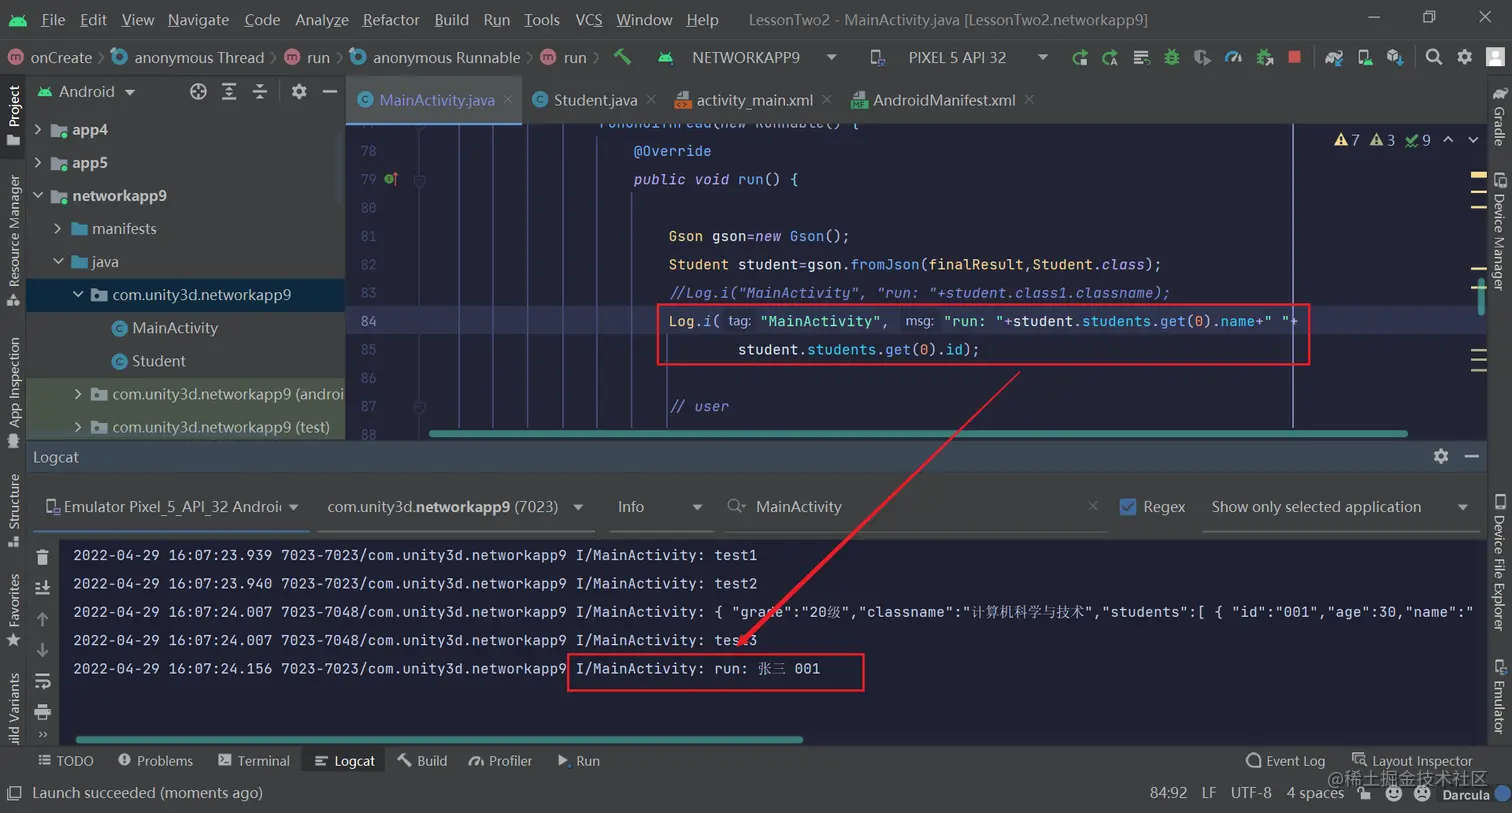1512x813 pixels.
Task: Click the logcat horizontal scrollbar
Action: [x=439, y=740]
